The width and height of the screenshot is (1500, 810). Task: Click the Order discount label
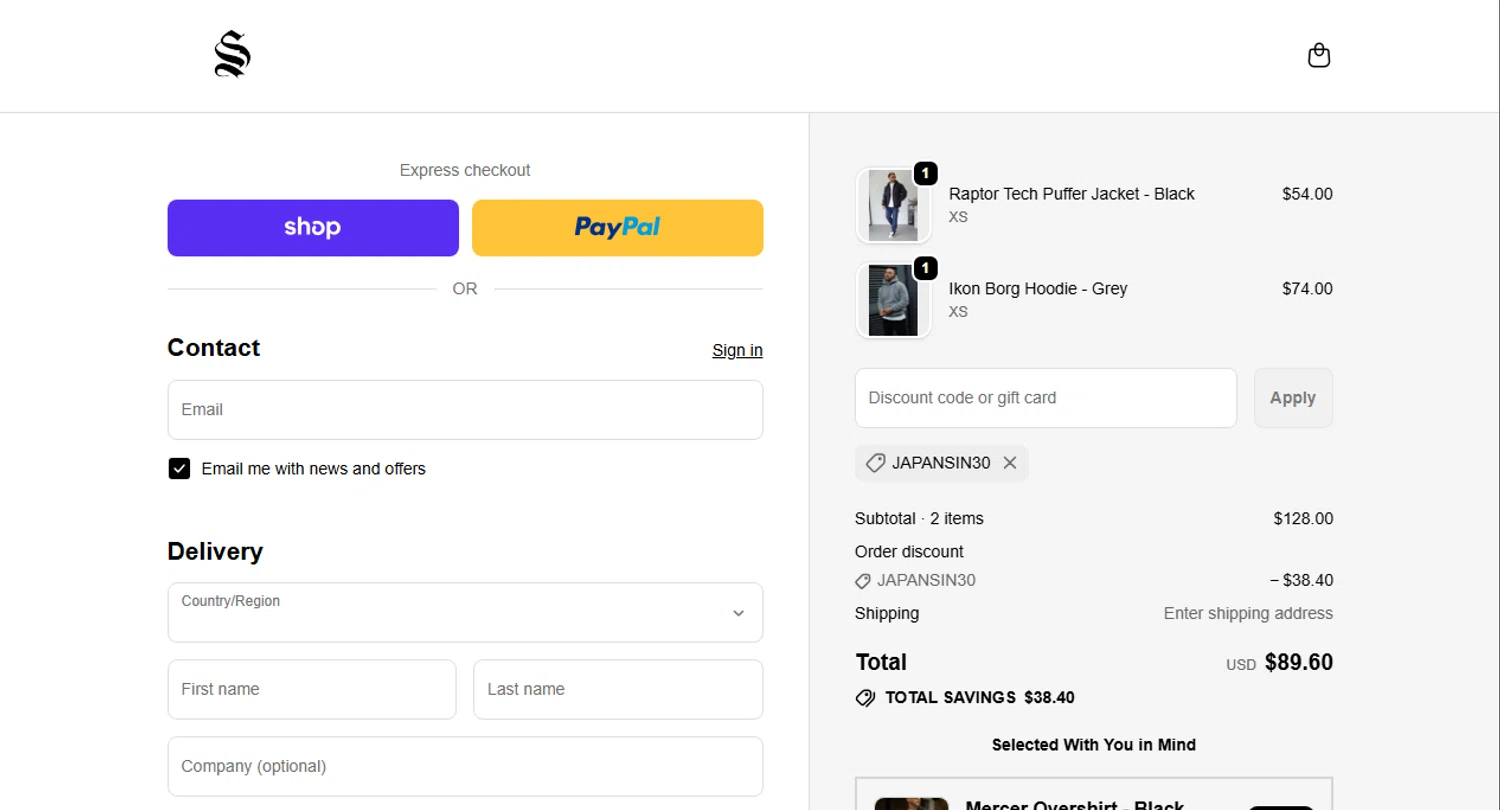pos(909,552)
